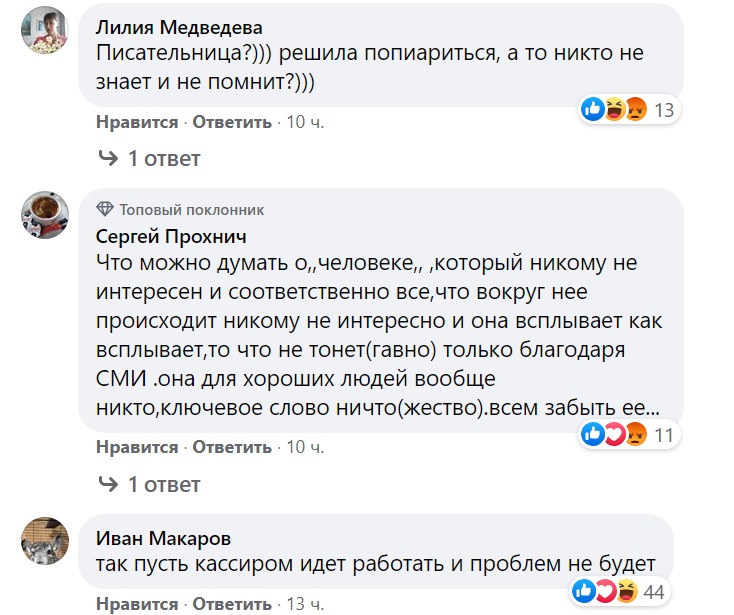Screen dimensions: 734x615
Task: Expand the 1 reply under Лилия Медведева's comment
Action: coord(149,158)
